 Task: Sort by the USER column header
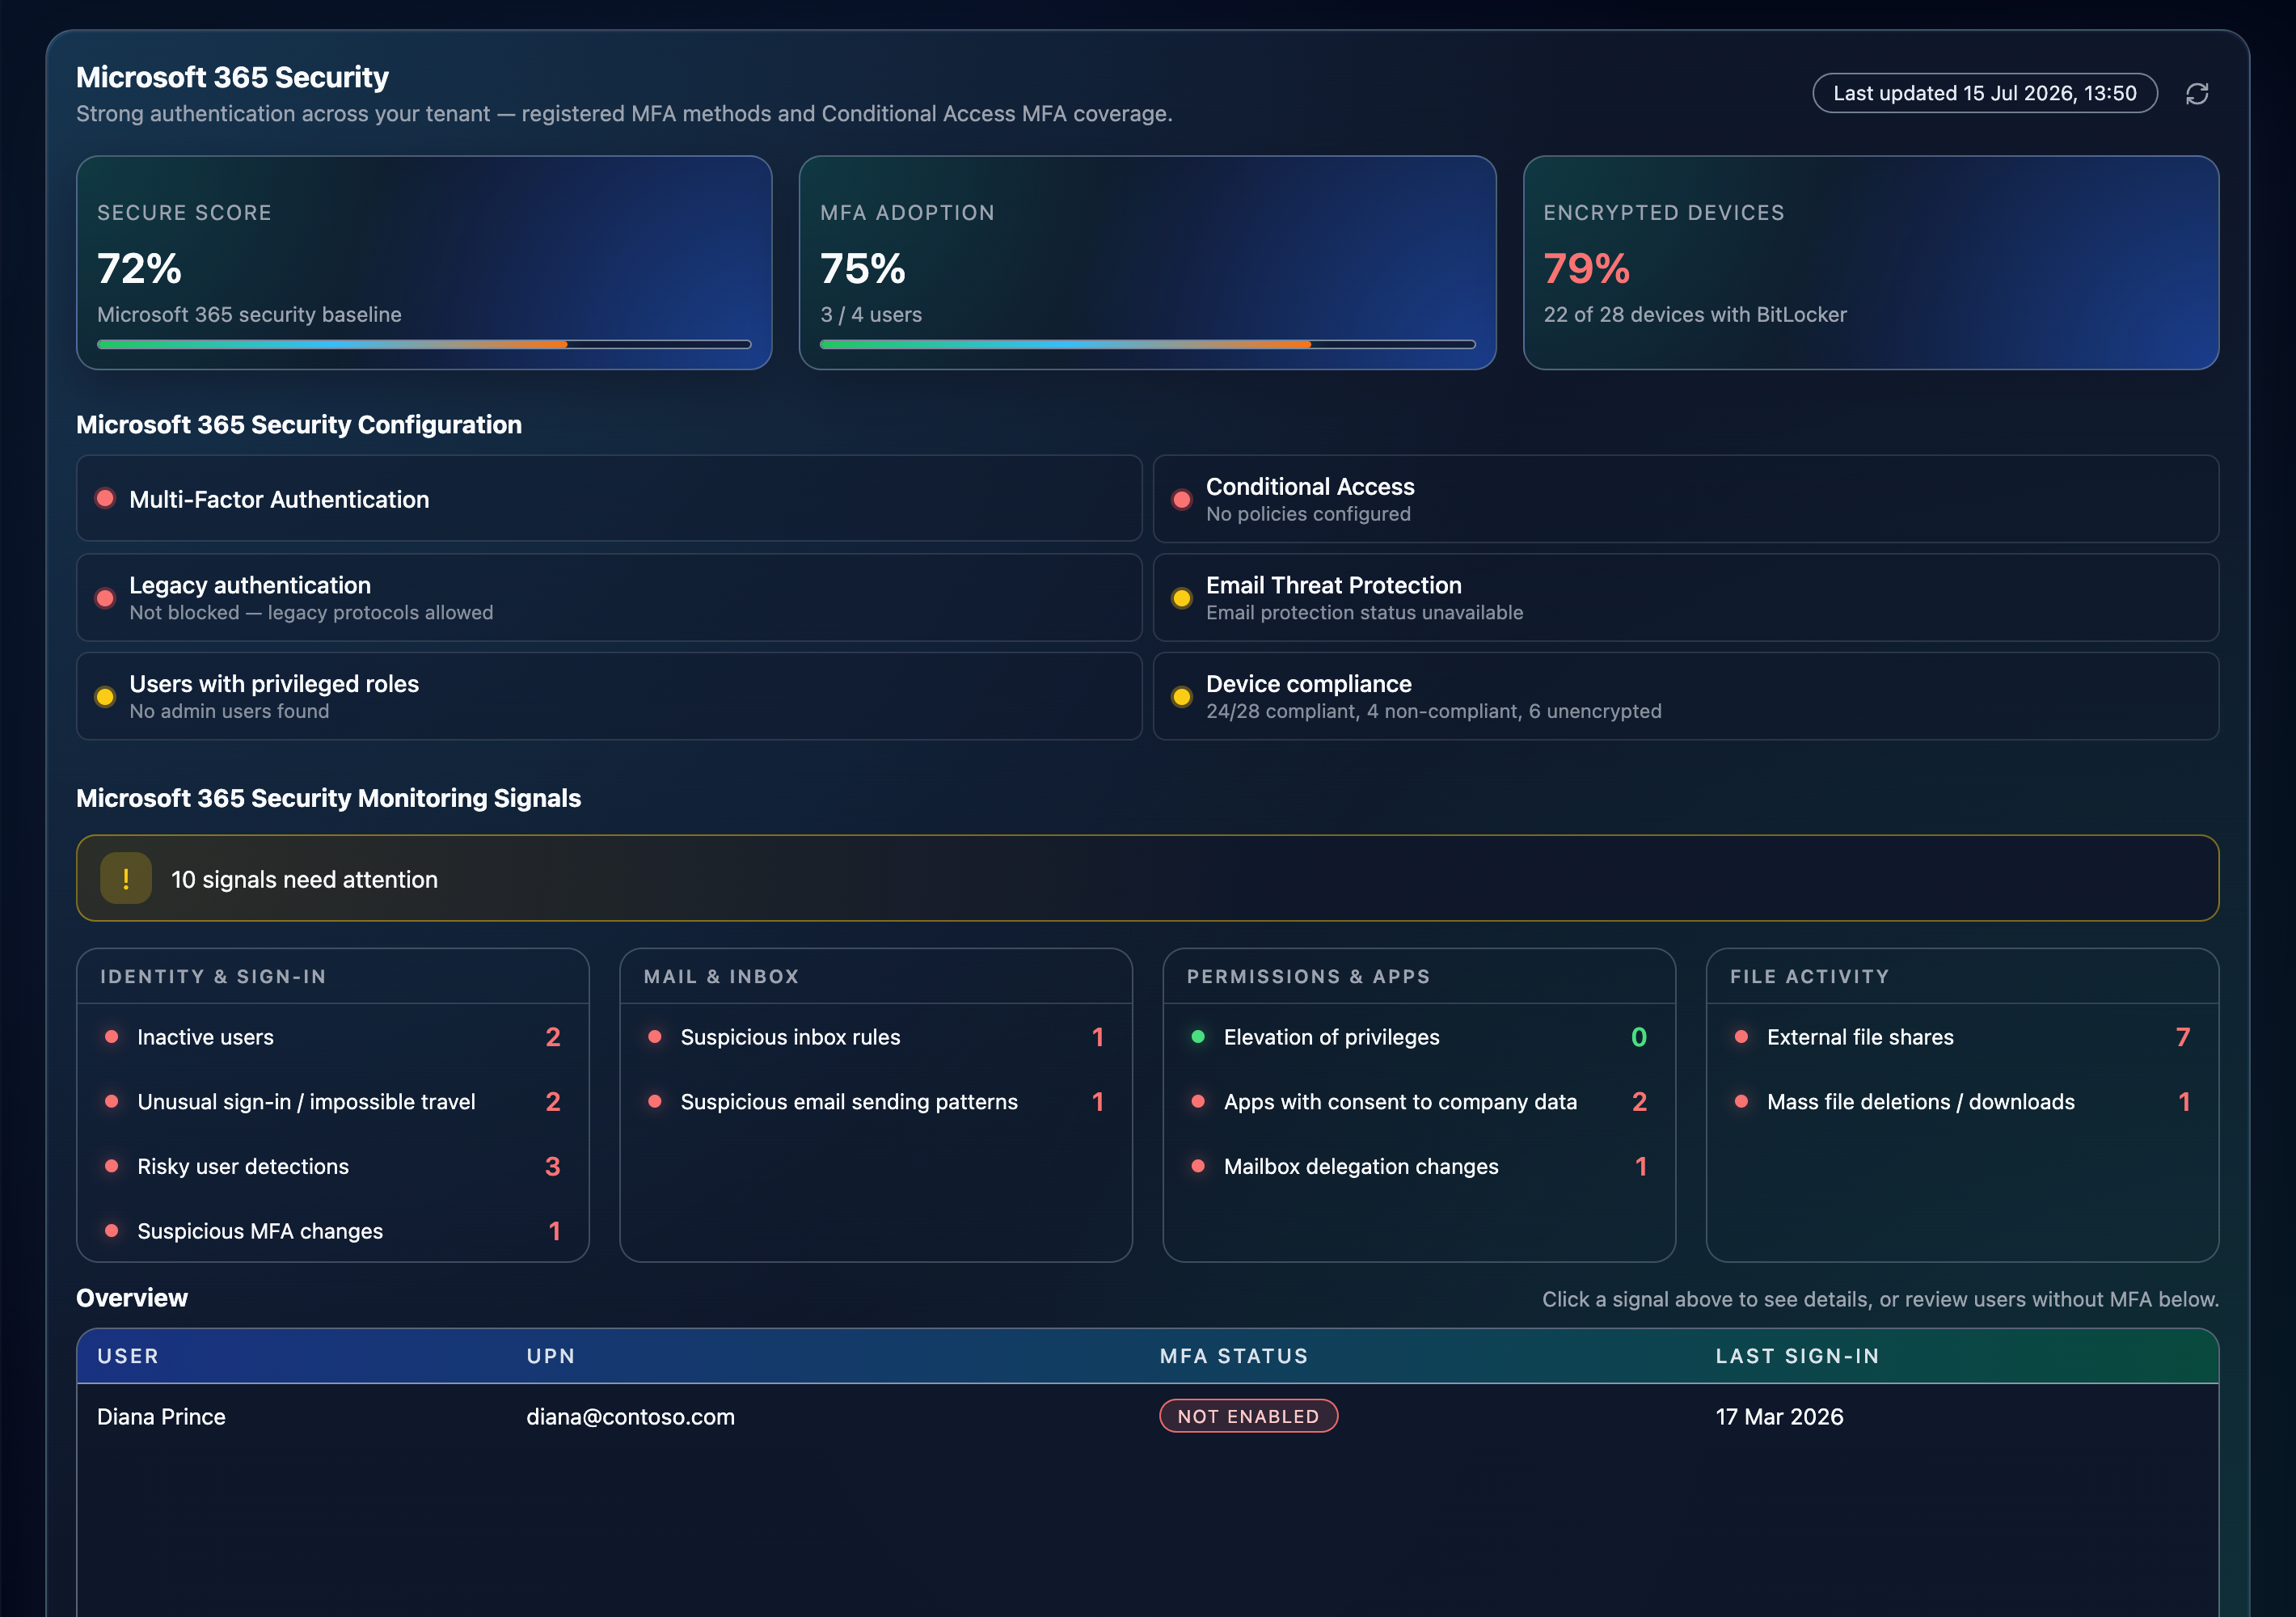tap(128, 1356)
